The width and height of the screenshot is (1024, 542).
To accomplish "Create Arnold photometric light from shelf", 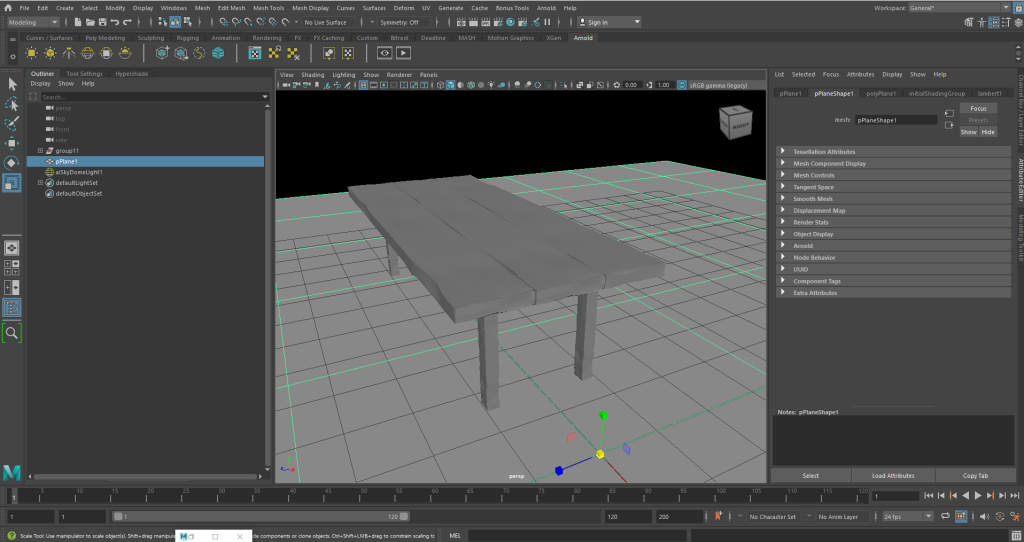I will [69, 54].
